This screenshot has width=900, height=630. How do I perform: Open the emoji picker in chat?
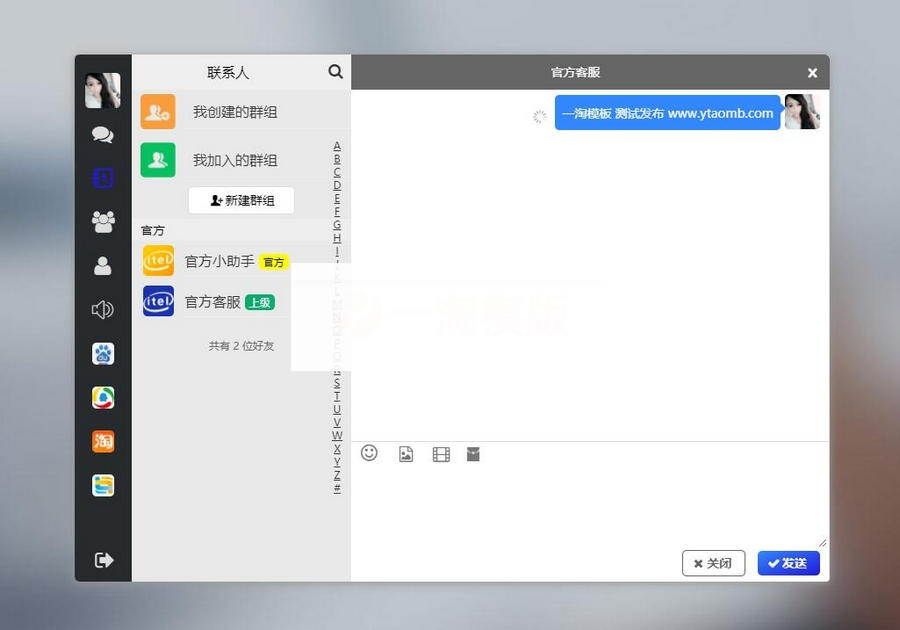tap(369, 454)
